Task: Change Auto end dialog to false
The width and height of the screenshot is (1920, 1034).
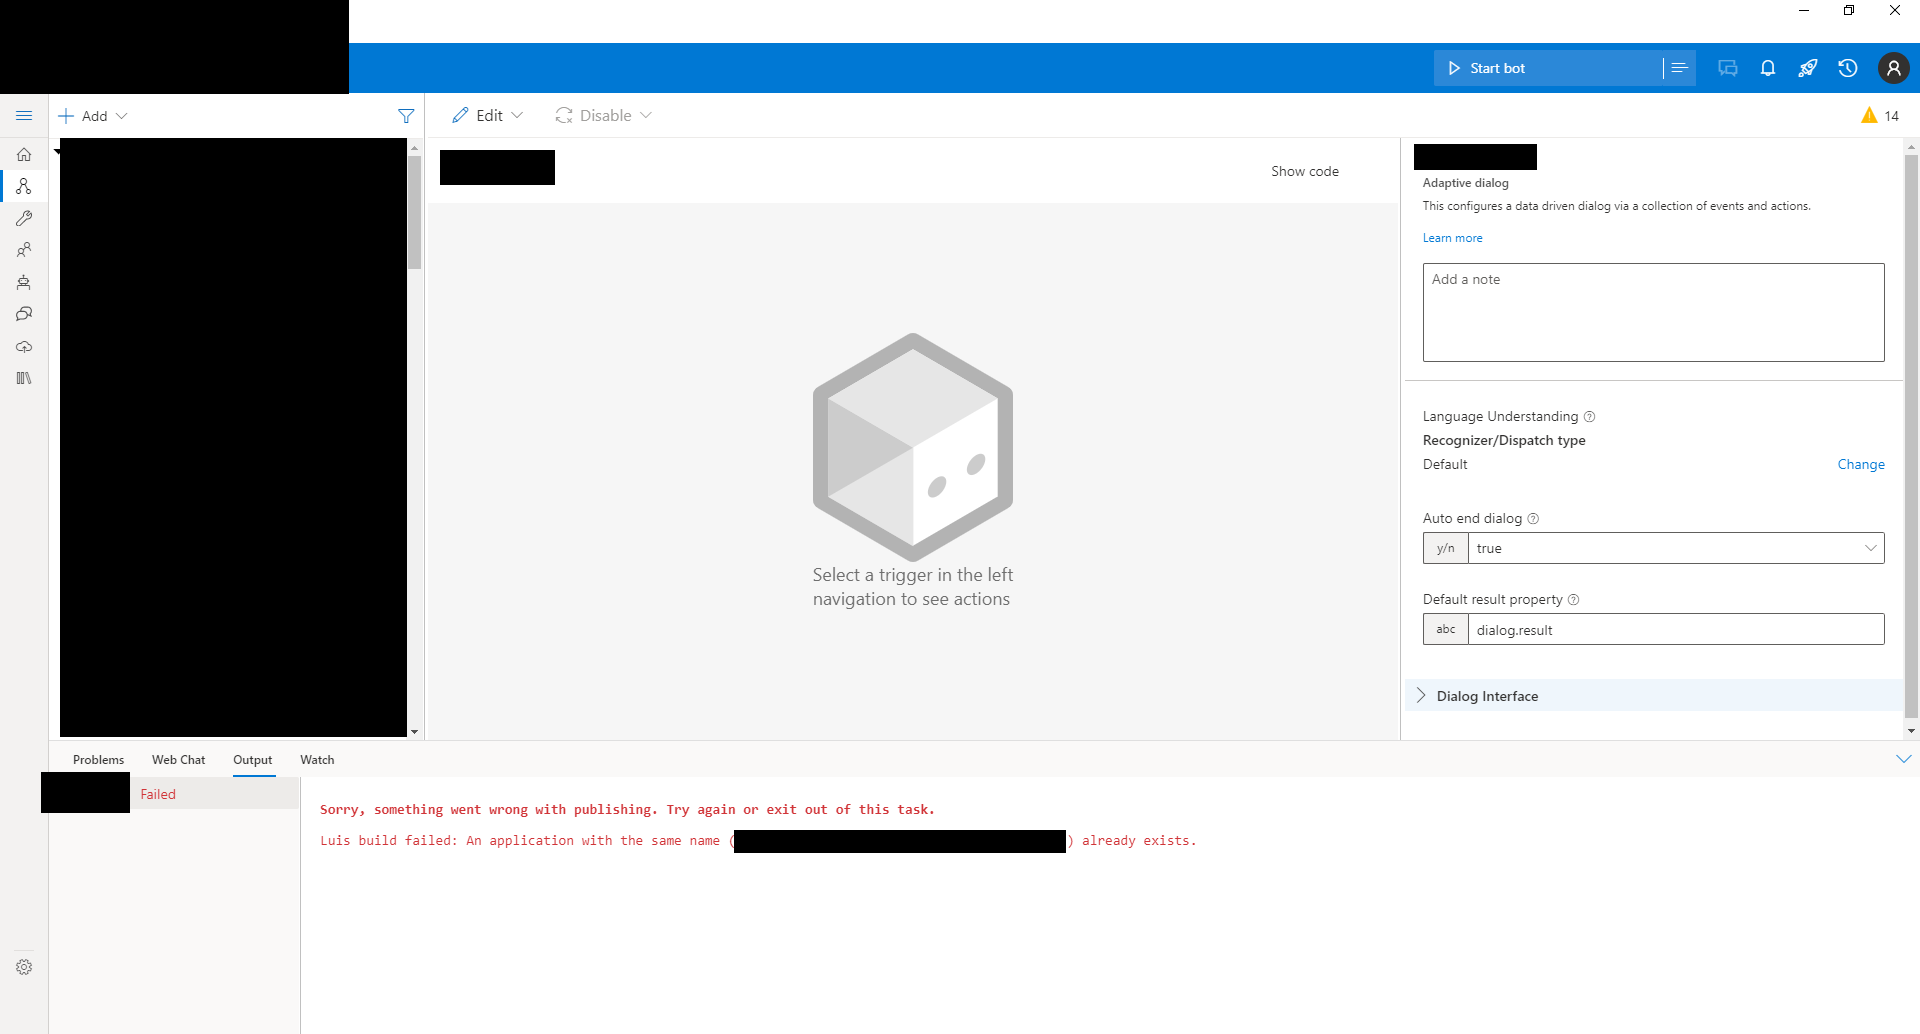Action: pos(1869,548)
